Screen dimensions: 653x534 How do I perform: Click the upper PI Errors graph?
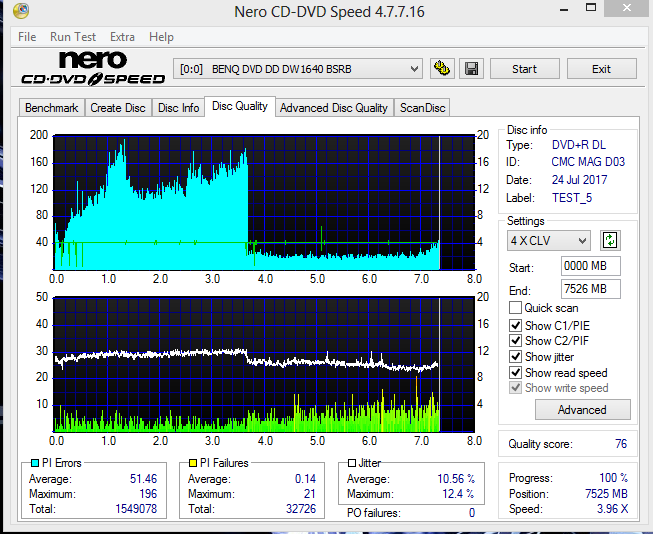click(264, 202)
